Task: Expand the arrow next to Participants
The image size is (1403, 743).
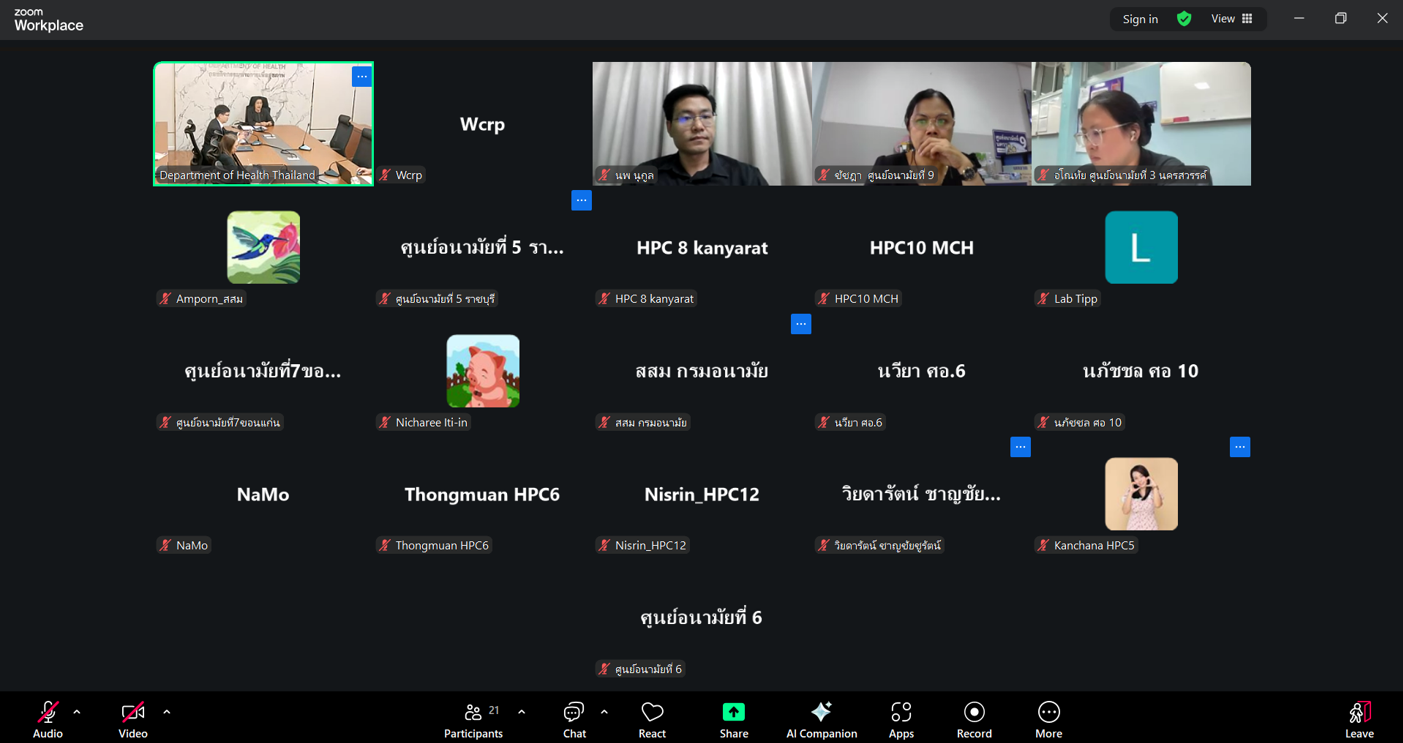Action: 522,712
